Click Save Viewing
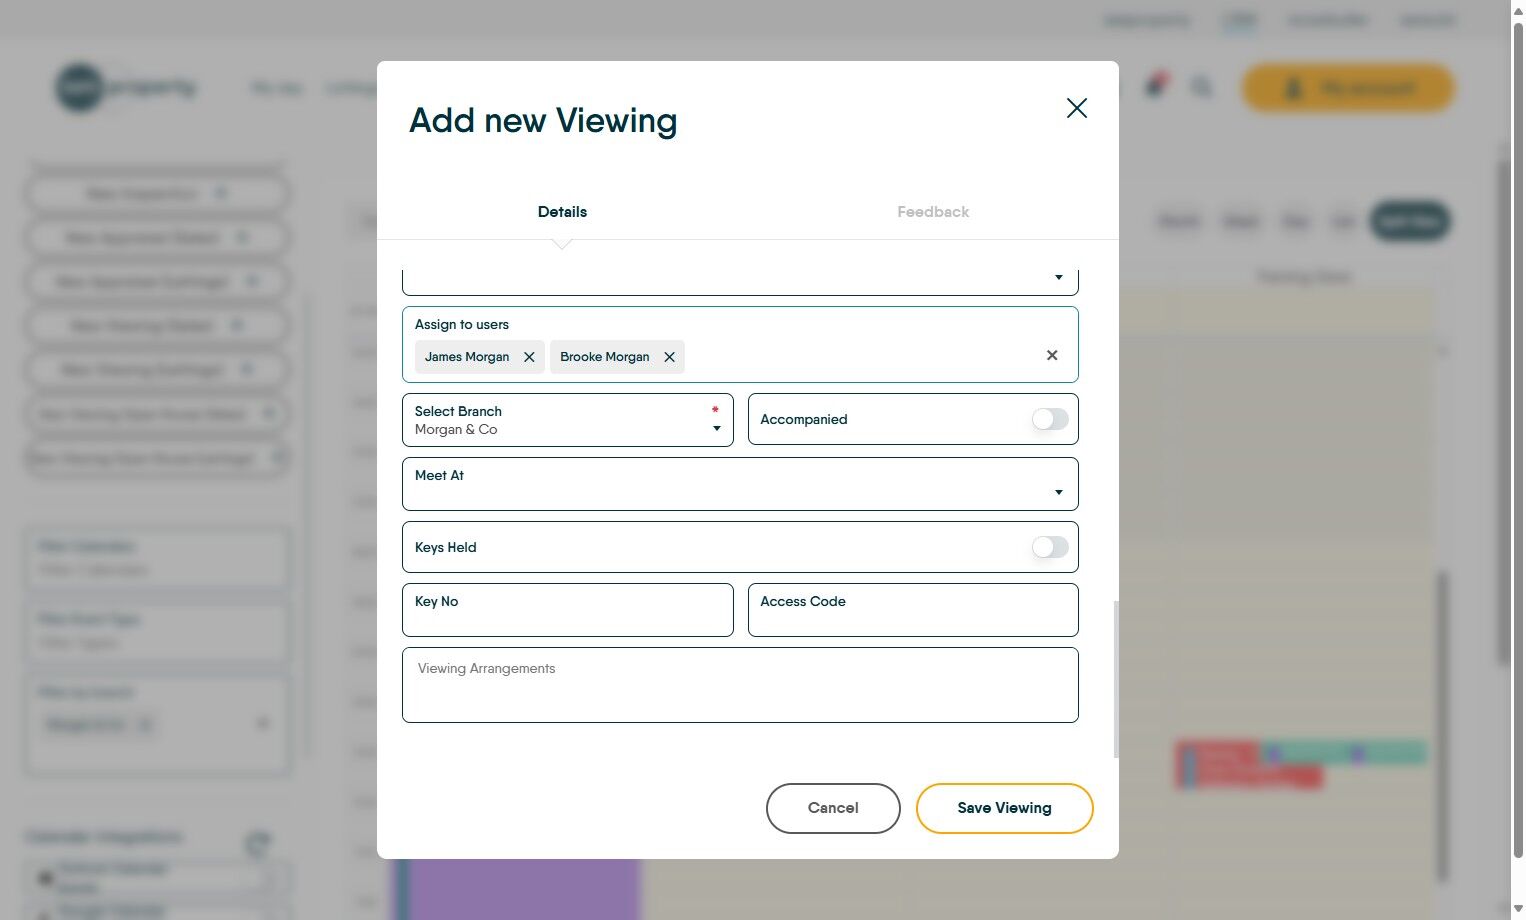 [x=1004, y=808]
